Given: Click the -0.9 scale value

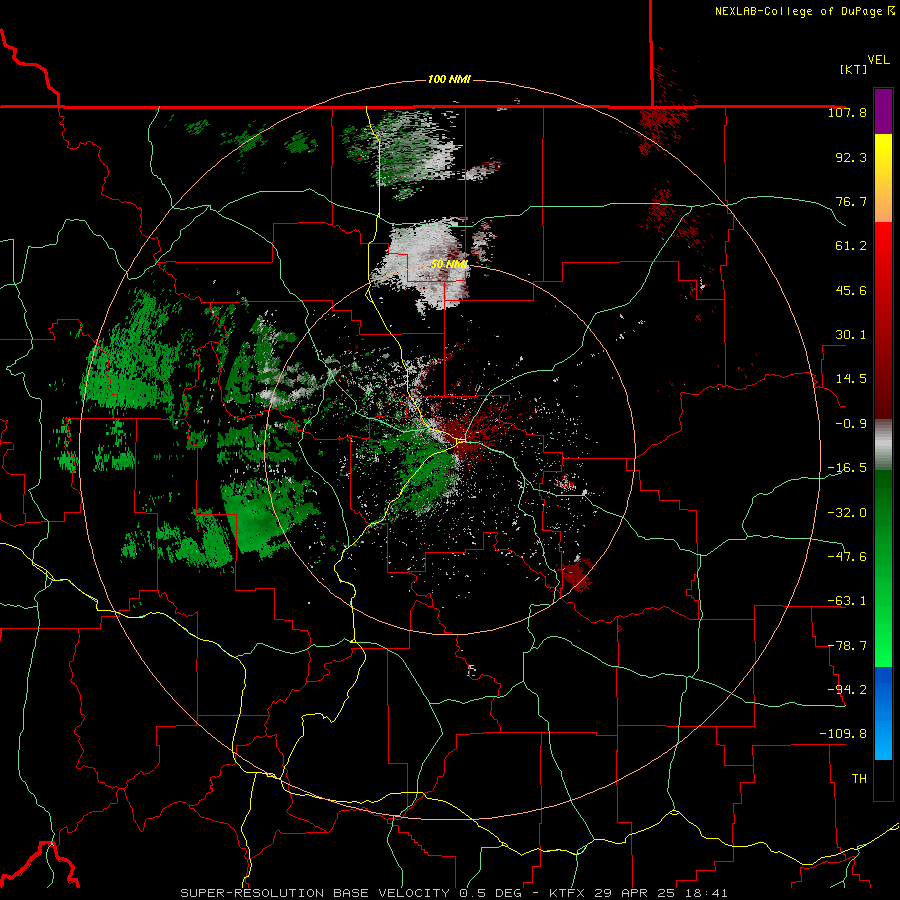Looking at the screenshot, I should pos(851,424).
